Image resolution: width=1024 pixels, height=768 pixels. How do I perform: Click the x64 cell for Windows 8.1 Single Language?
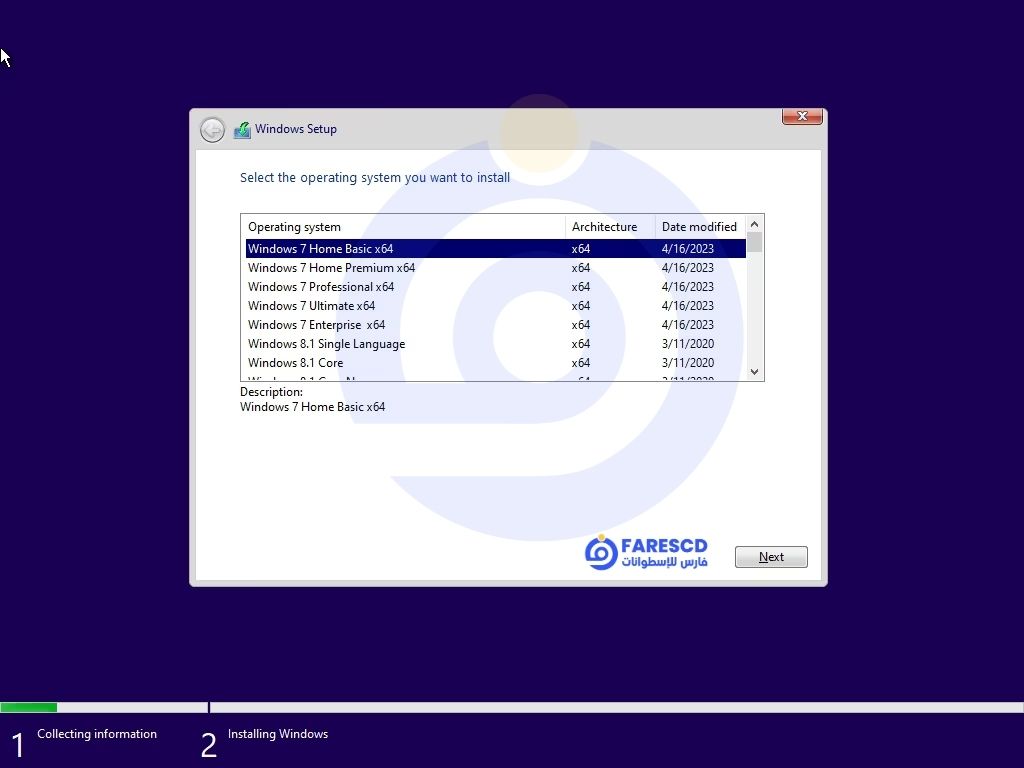581,344
